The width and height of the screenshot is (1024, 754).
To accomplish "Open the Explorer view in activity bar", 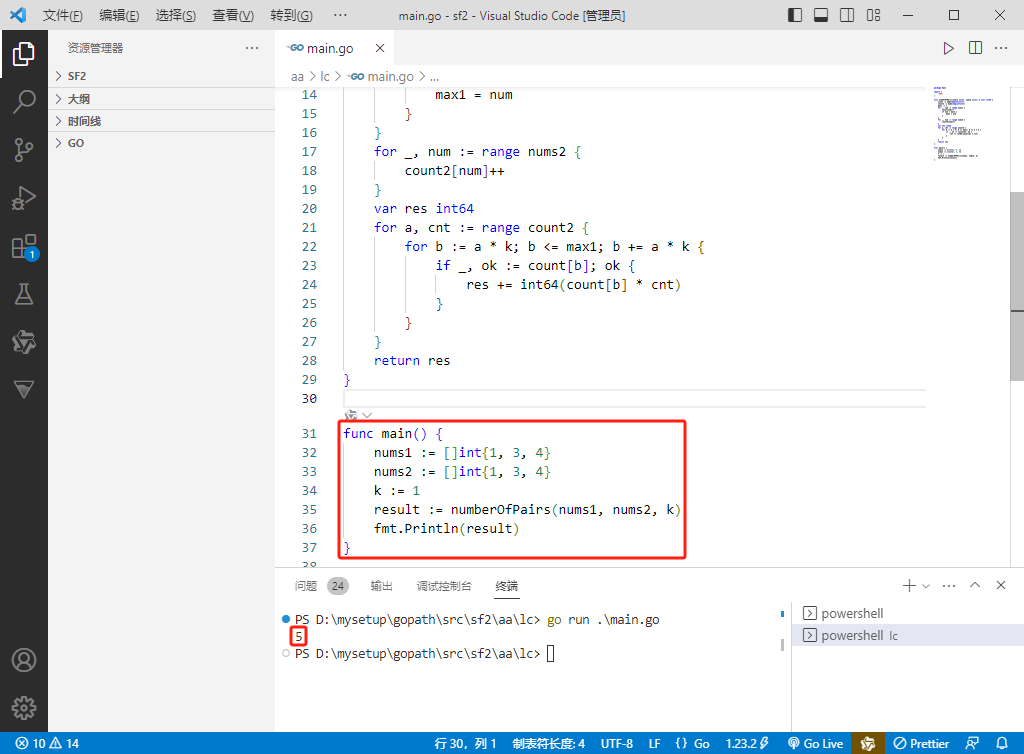I will pyautogui.click(x=24, y=54).
